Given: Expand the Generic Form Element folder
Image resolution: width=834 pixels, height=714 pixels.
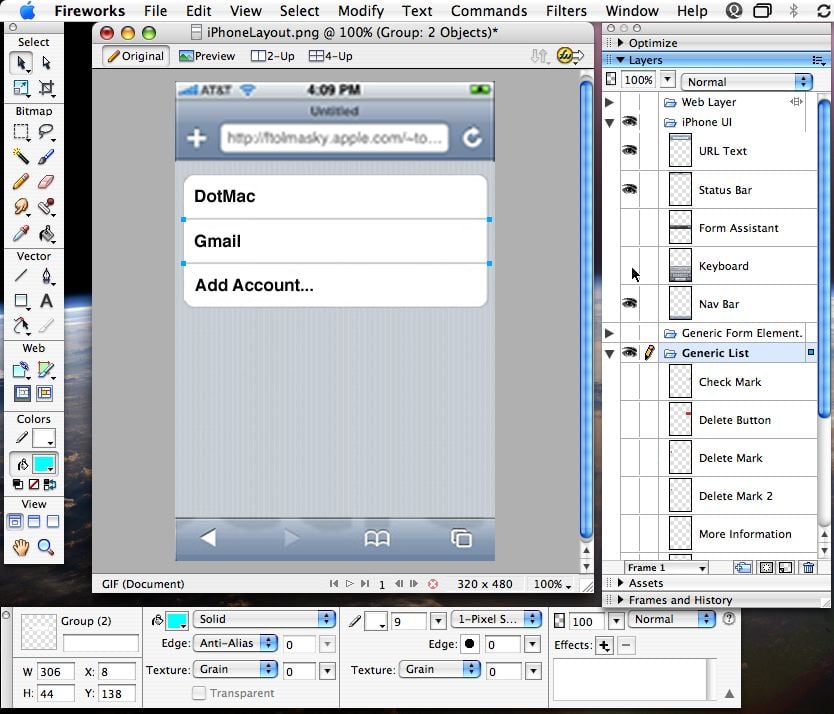Looking at the screenshot, I should click(x=610, y=333).
